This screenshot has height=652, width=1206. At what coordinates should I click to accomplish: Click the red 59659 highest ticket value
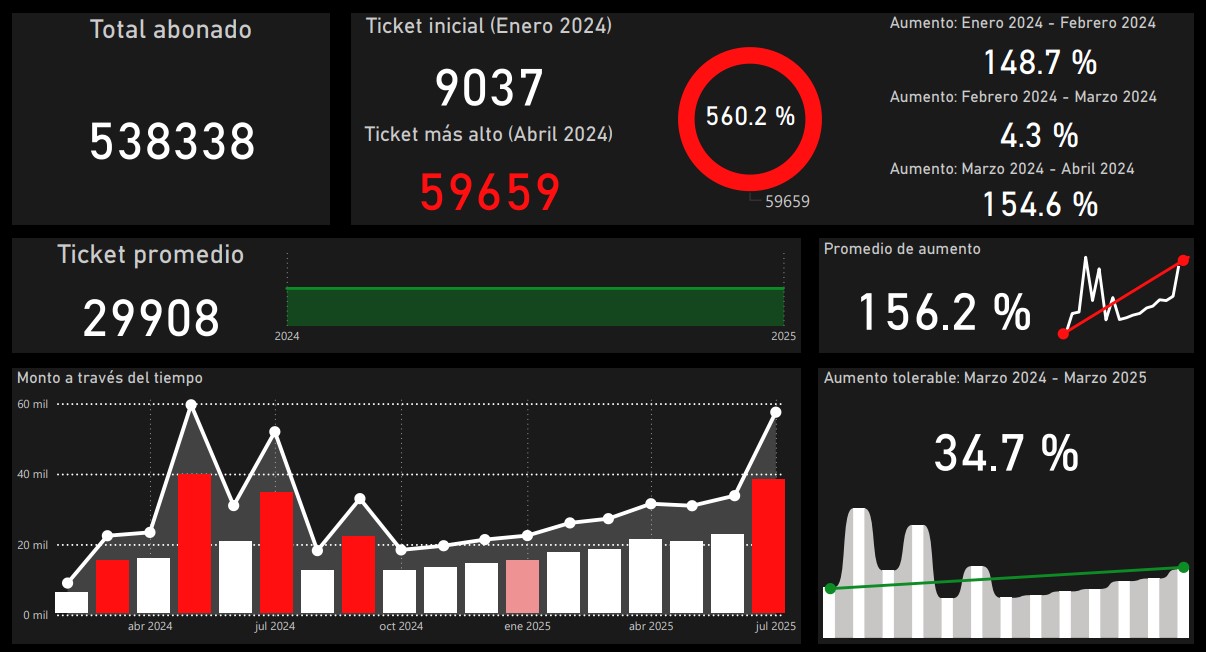489,193
